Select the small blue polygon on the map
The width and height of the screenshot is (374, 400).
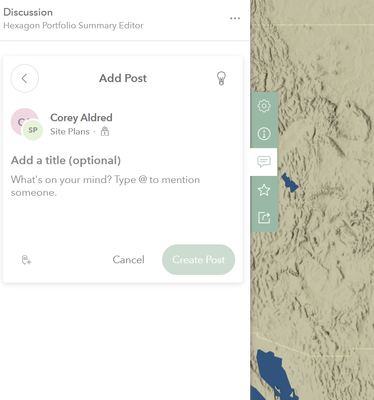coord(289,183)
